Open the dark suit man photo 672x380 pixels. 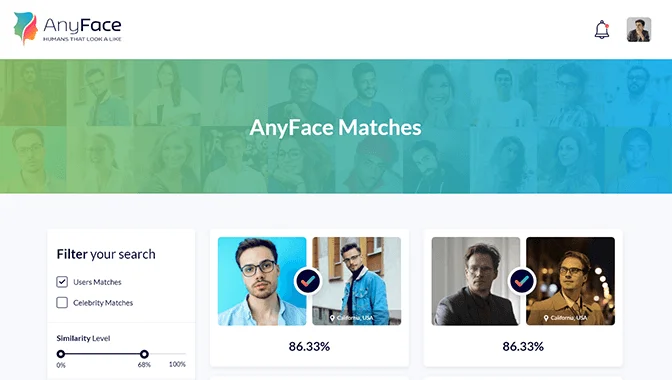coord(476,281)
